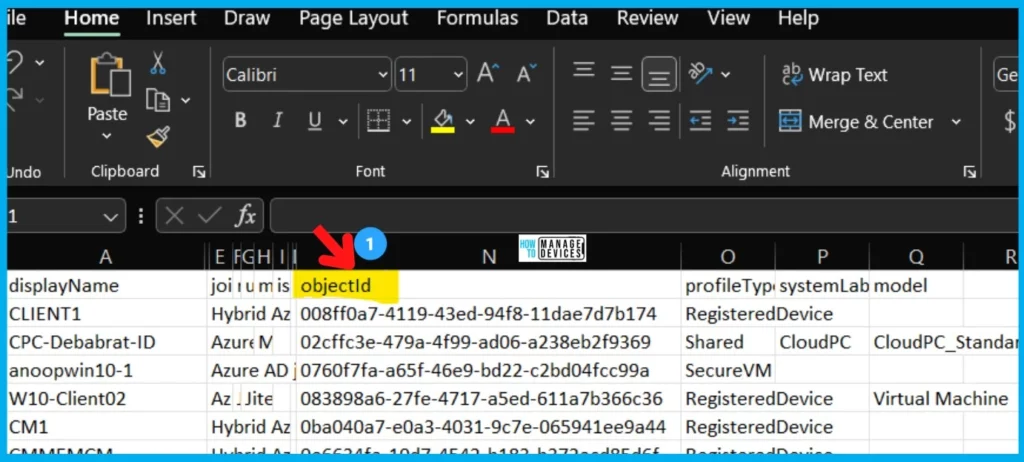This screenshot has width=1024, height=462.
Task: Switch to the Page Layout tab
Action: 353,18
